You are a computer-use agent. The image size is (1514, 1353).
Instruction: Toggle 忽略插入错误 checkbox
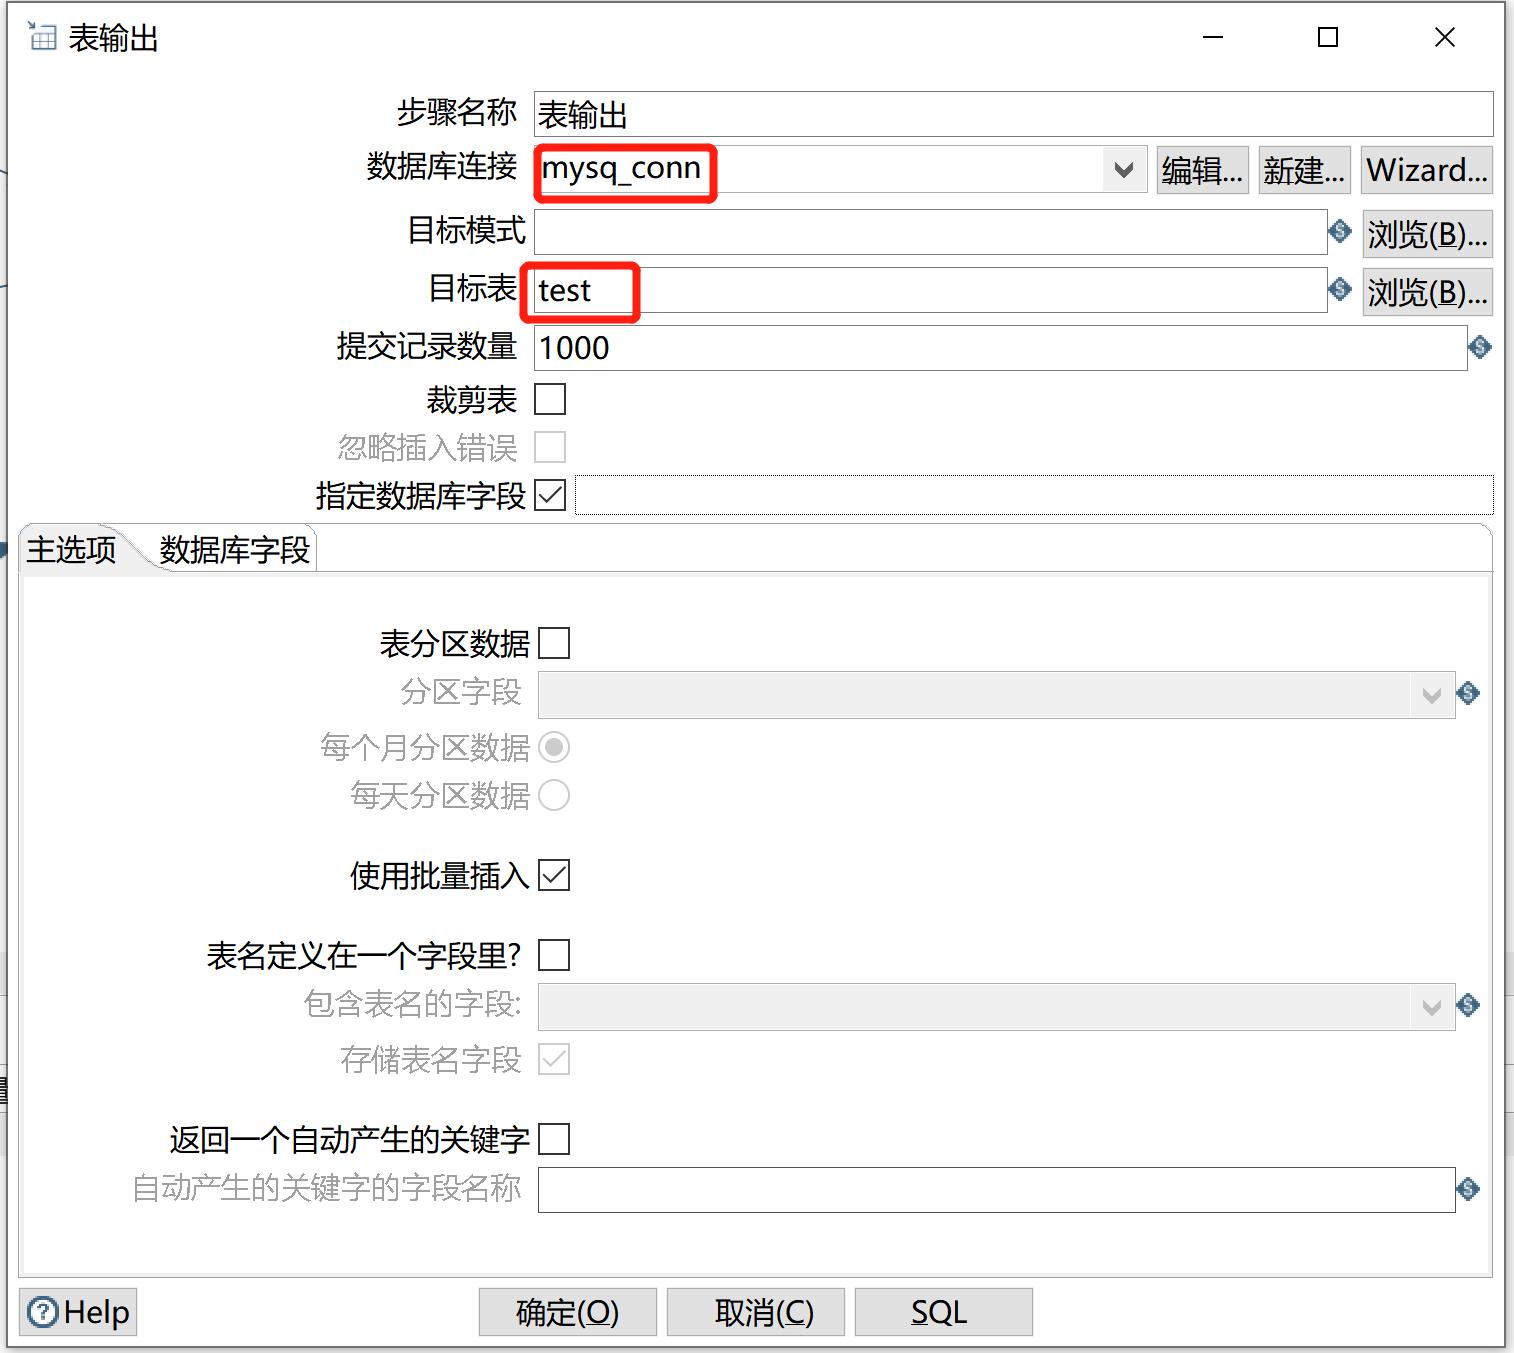[x=550, y=447]
